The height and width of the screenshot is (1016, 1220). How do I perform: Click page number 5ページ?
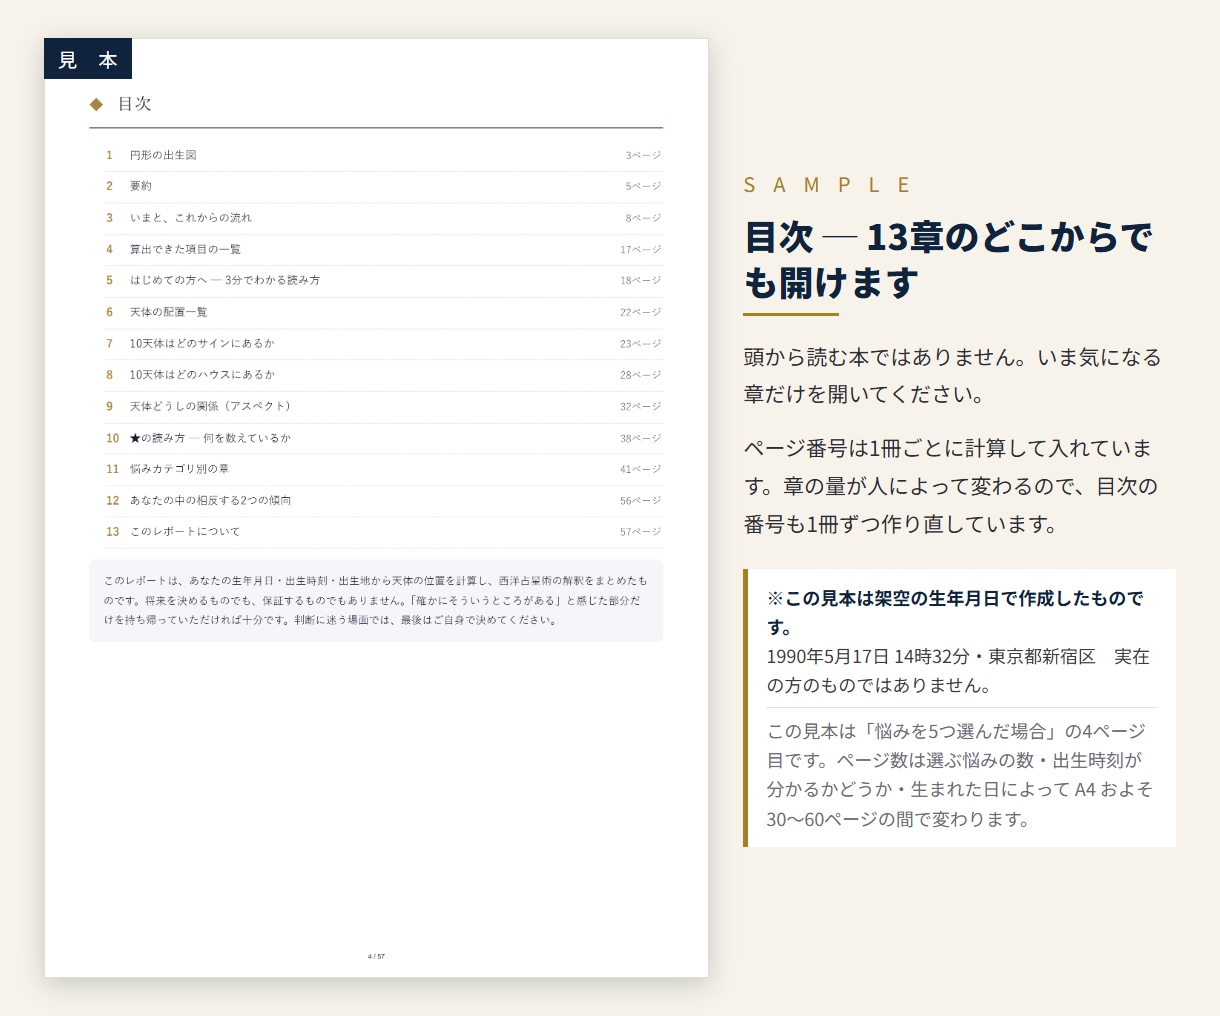[643, 186]
